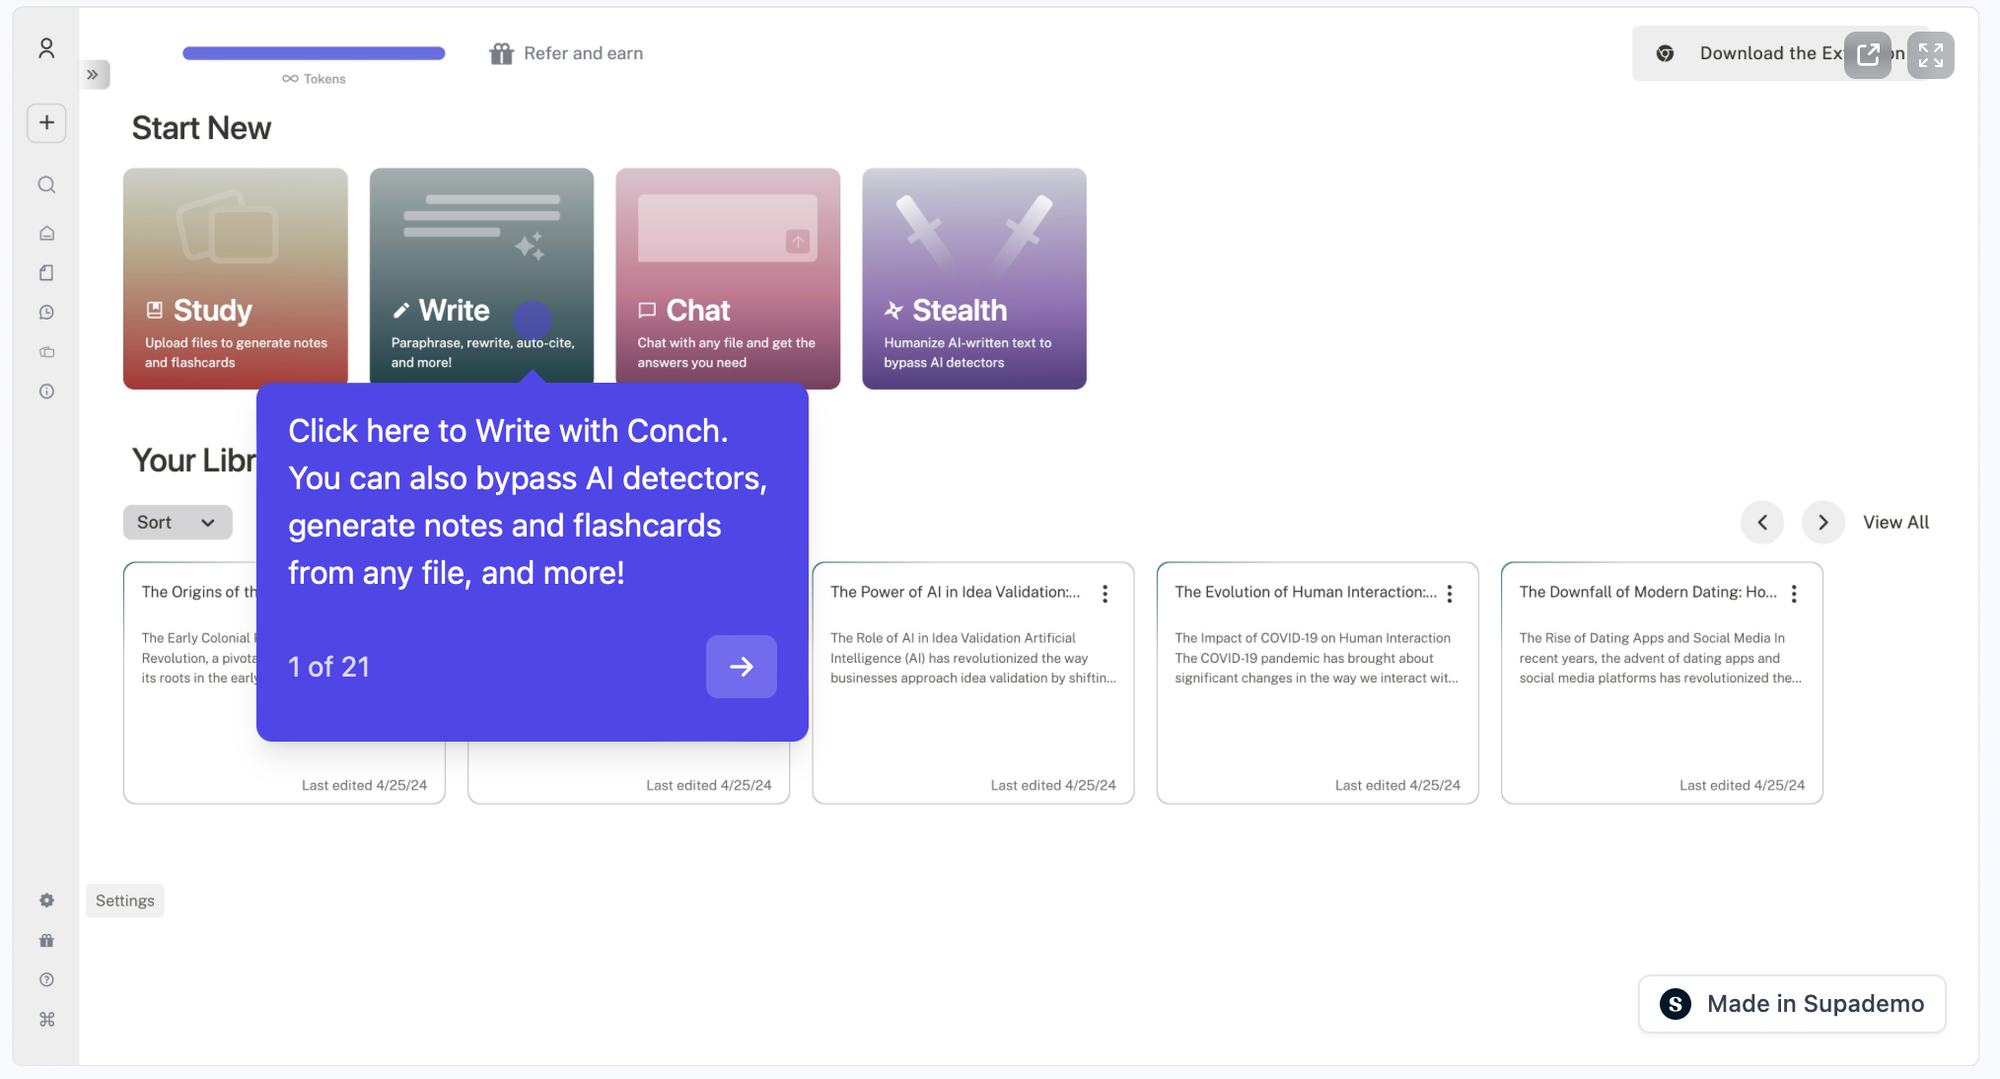Click the Tokens usage progress bar
Screen dimensions: 2000x1079
click(x=314, y=53)
